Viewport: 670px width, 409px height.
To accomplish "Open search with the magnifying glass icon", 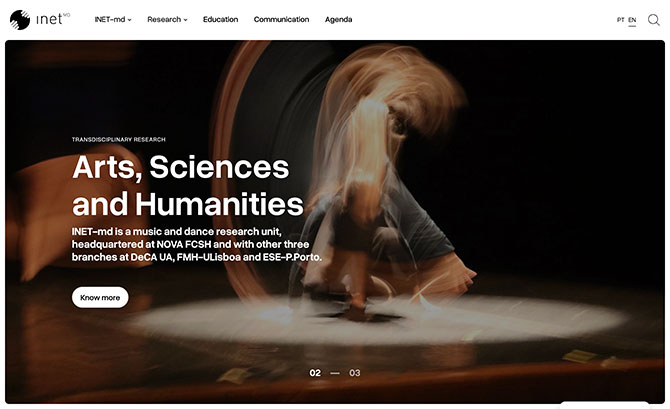I will [x=653, y=20].
